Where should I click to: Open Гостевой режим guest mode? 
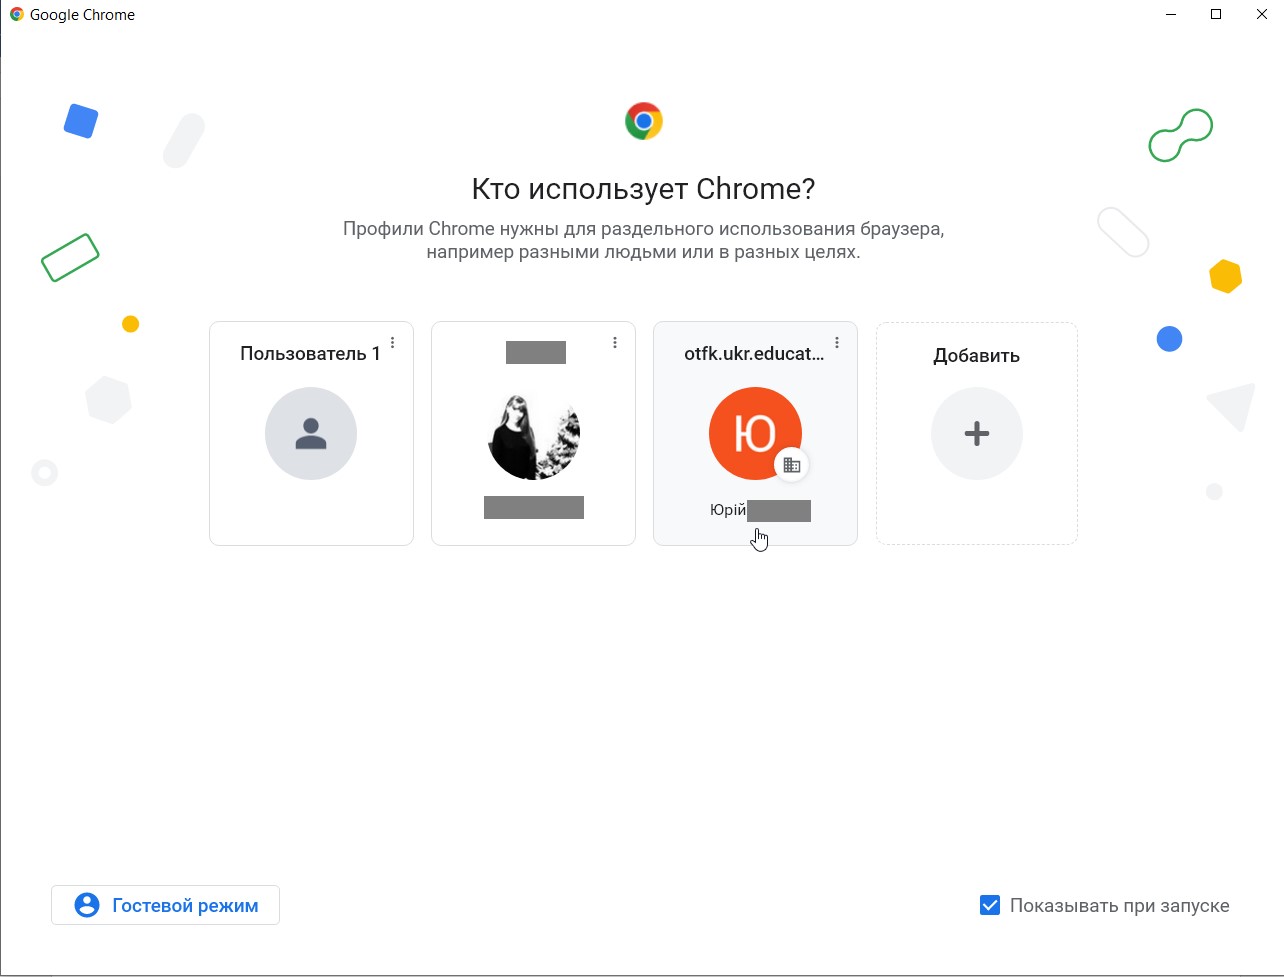[x=165, y=905]
